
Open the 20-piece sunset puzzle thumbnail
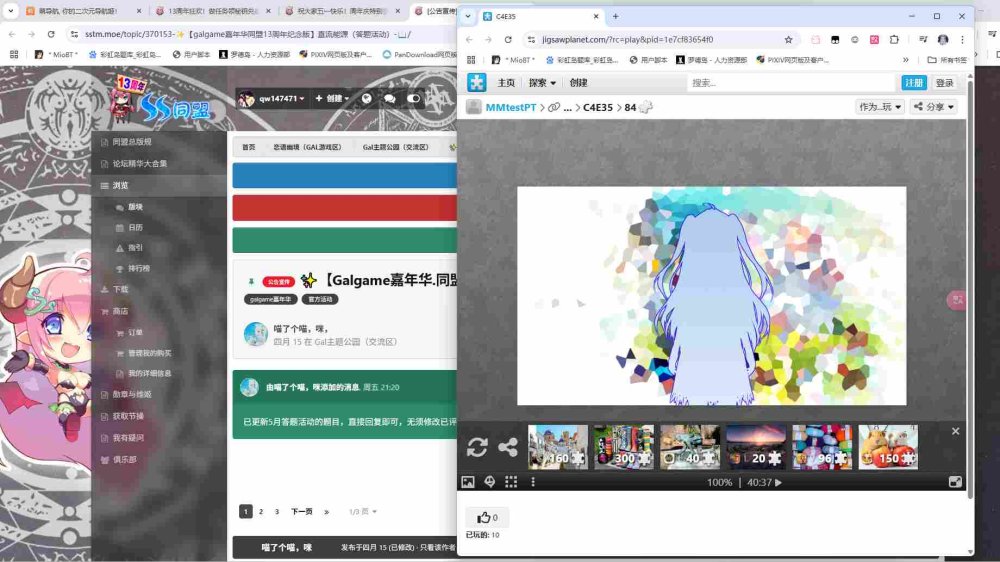click(x=756, y=447)
